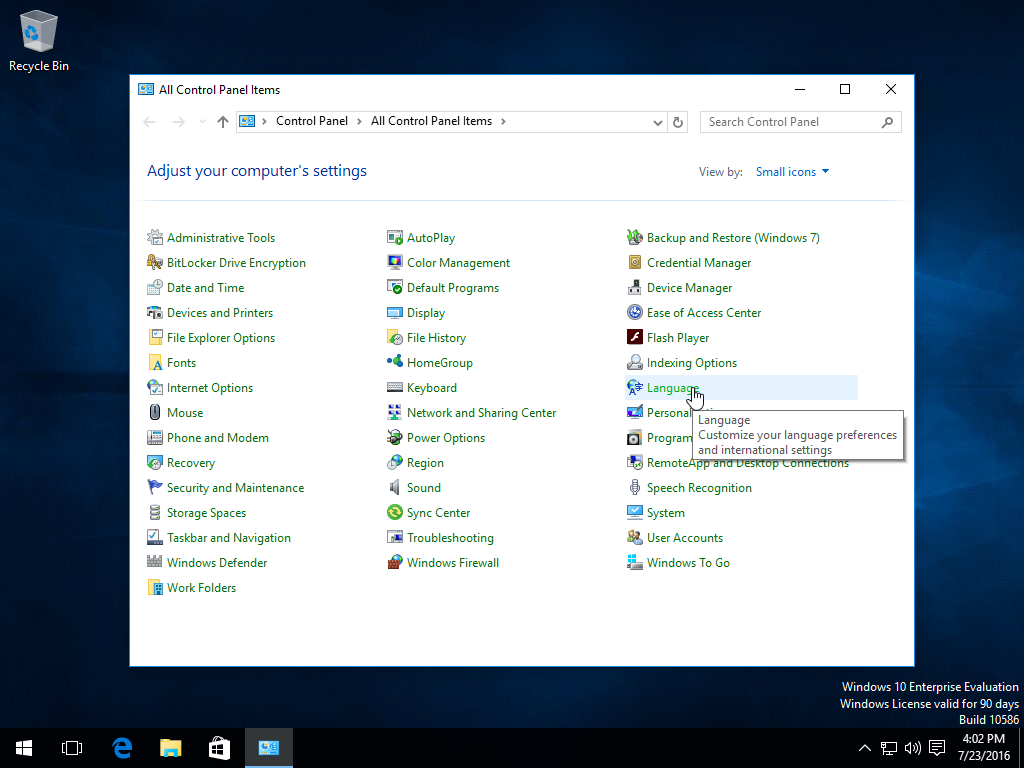The image size is (1024, 768).
Task: Click the volume icon in system tray
Action: pos(913,748)
